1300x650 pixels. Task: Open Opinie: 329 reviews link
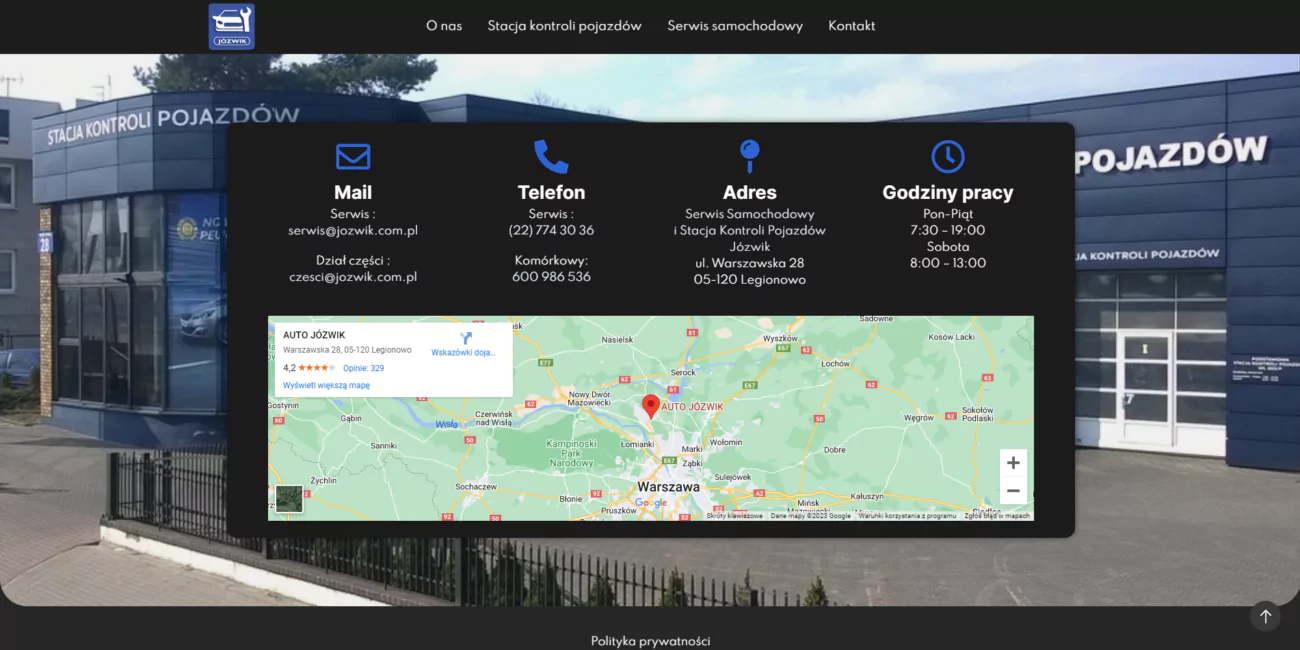363,368
